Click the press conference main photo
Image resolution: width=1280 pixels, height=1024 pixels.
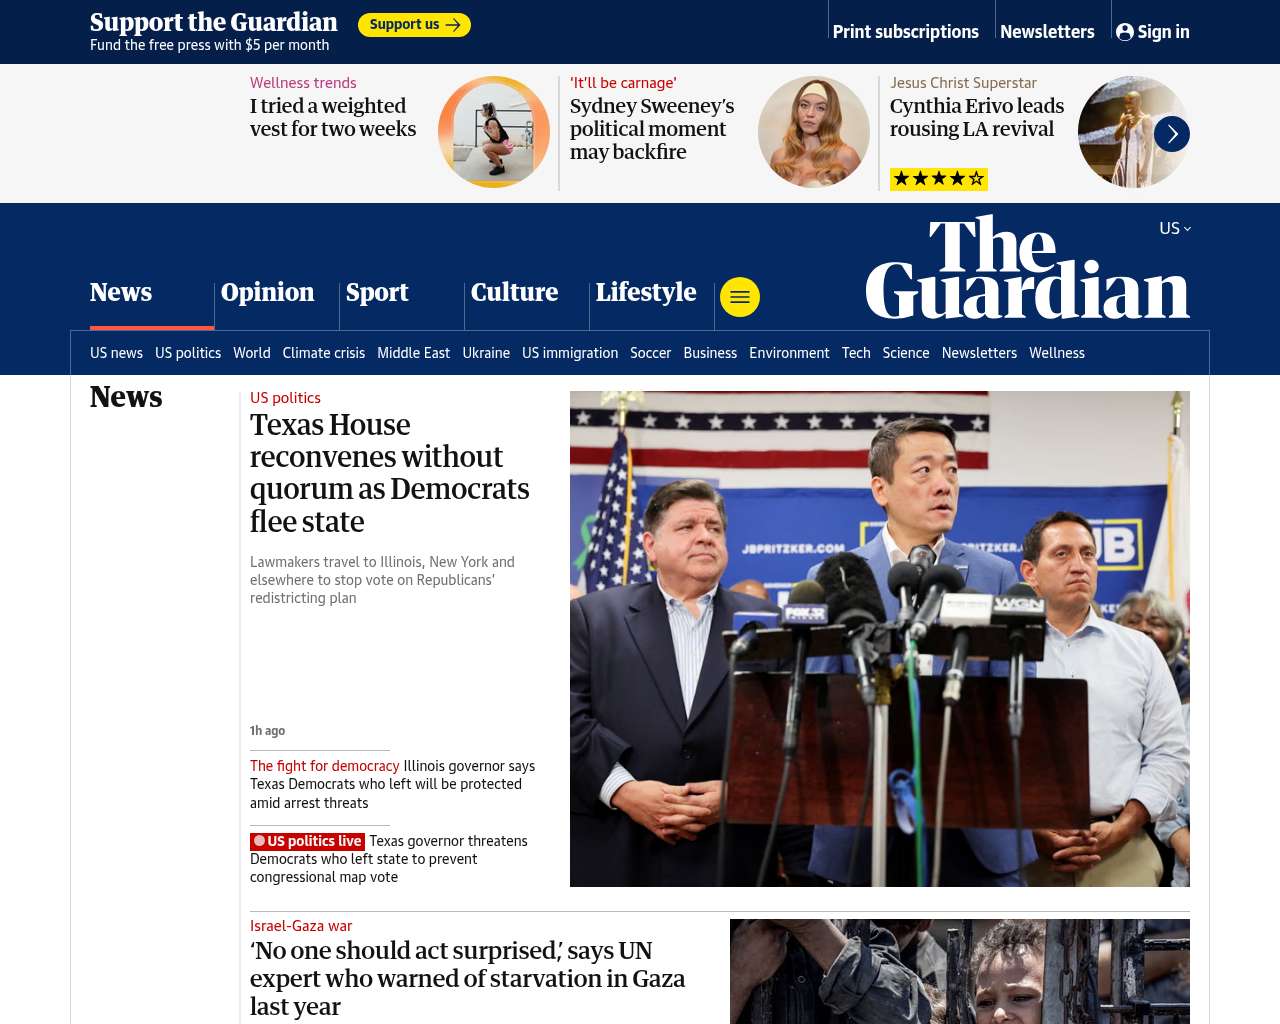(880, 639)
